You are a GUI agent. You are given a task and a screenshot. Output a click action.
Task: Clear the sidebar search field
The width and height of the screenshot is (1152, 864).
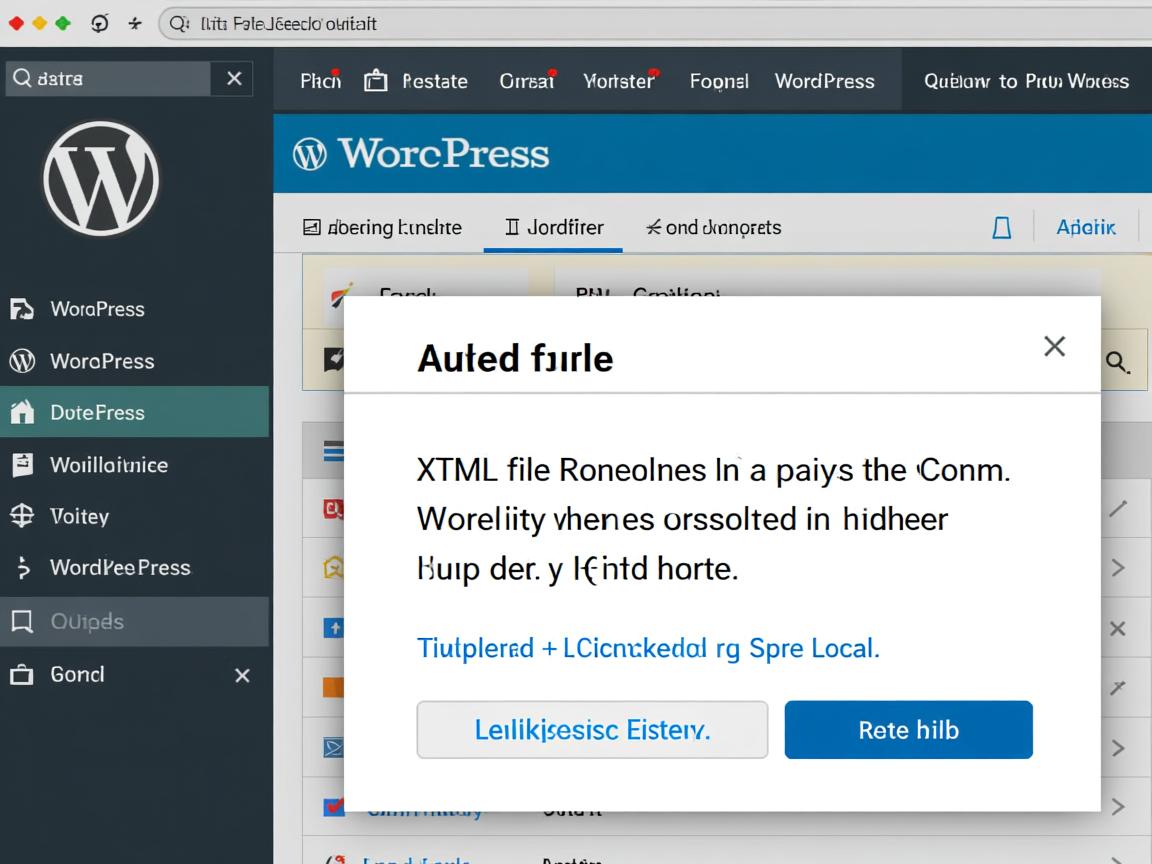tap(234, 78)
